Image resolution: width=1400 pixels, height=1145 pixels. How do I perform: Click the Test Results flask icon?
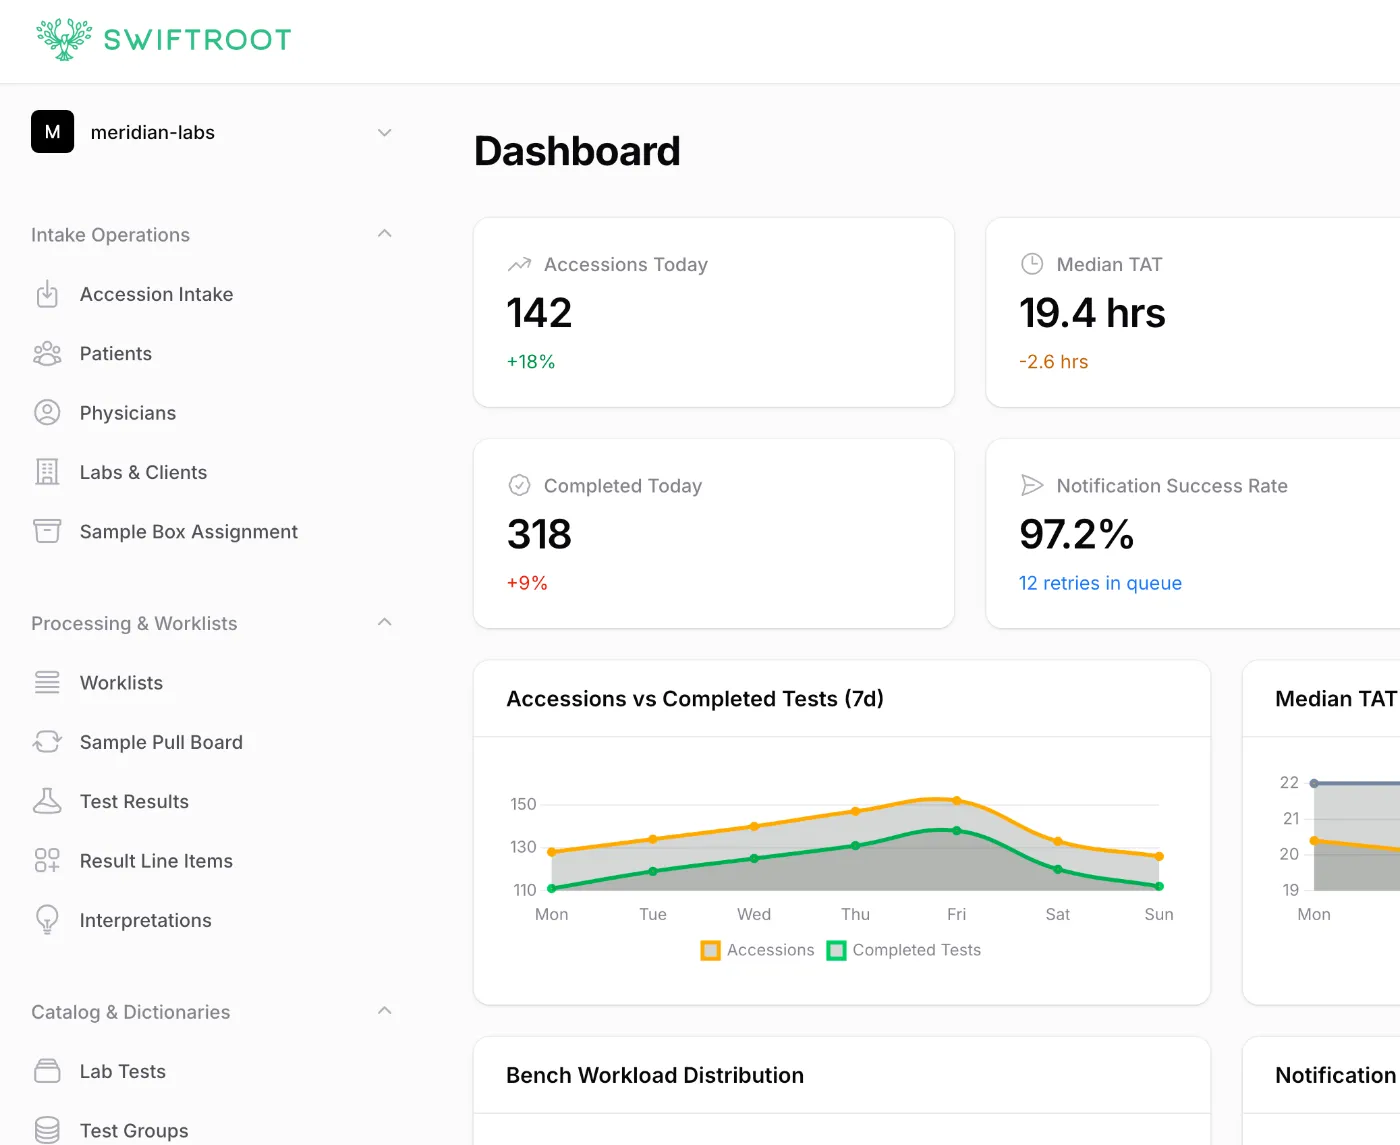click(x=47, y=801)
